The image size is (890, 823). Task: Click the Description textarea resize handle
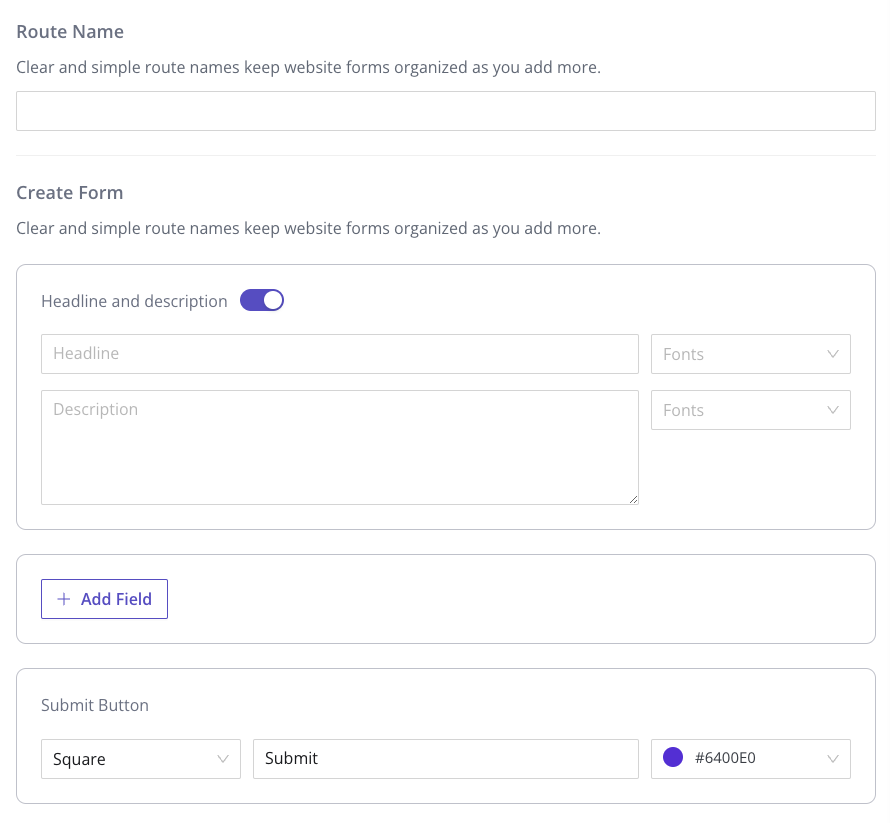(633, 499)
